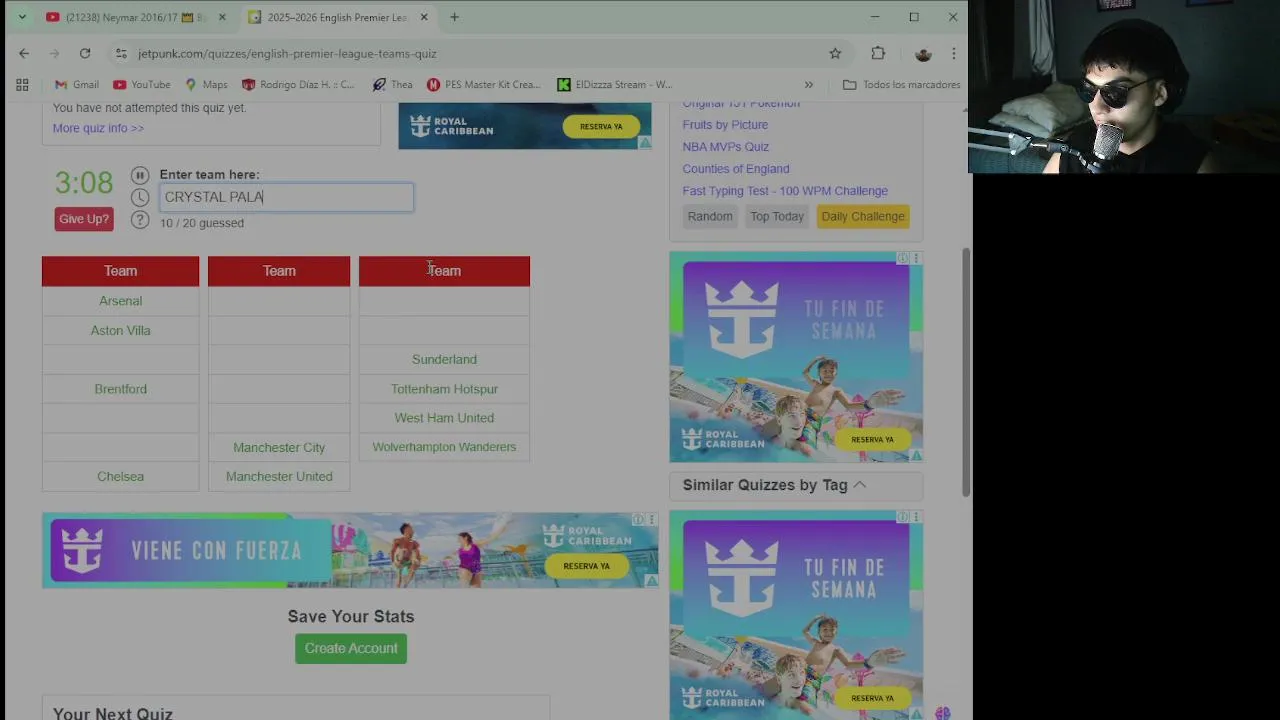
Task: Open the Rodrigo Diaz H. bookmark
Action: click(298, 85)
